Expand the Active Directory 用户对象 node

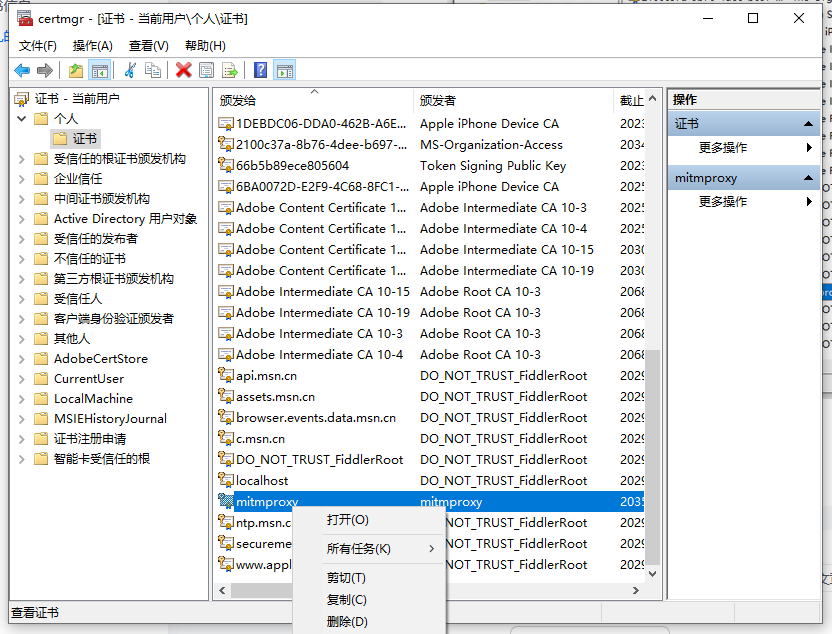pos(22,219)
